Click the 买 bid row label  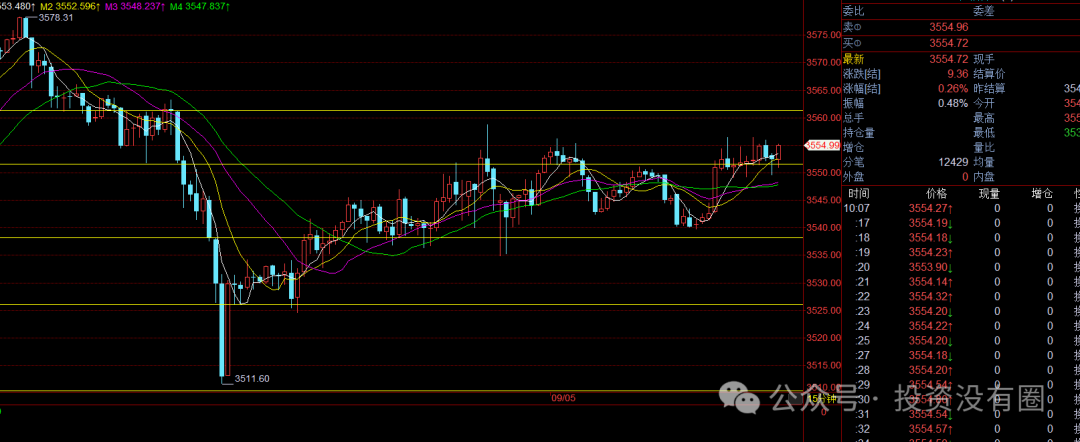point(852,43)
